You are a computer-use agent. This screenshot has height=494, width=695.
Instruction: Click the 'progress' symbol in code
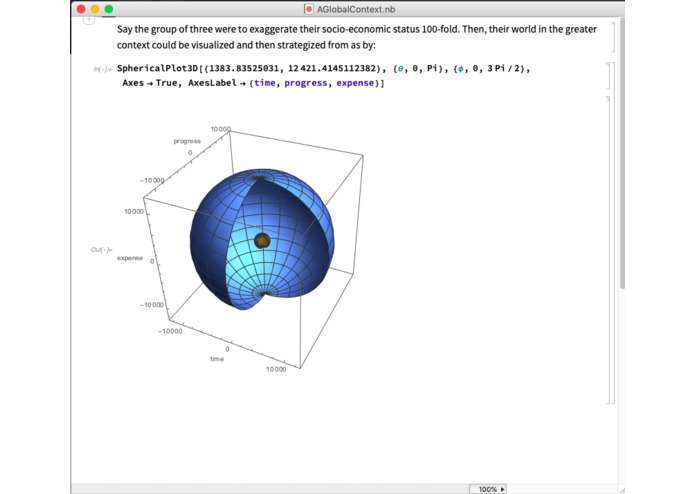tap(306, 83)
